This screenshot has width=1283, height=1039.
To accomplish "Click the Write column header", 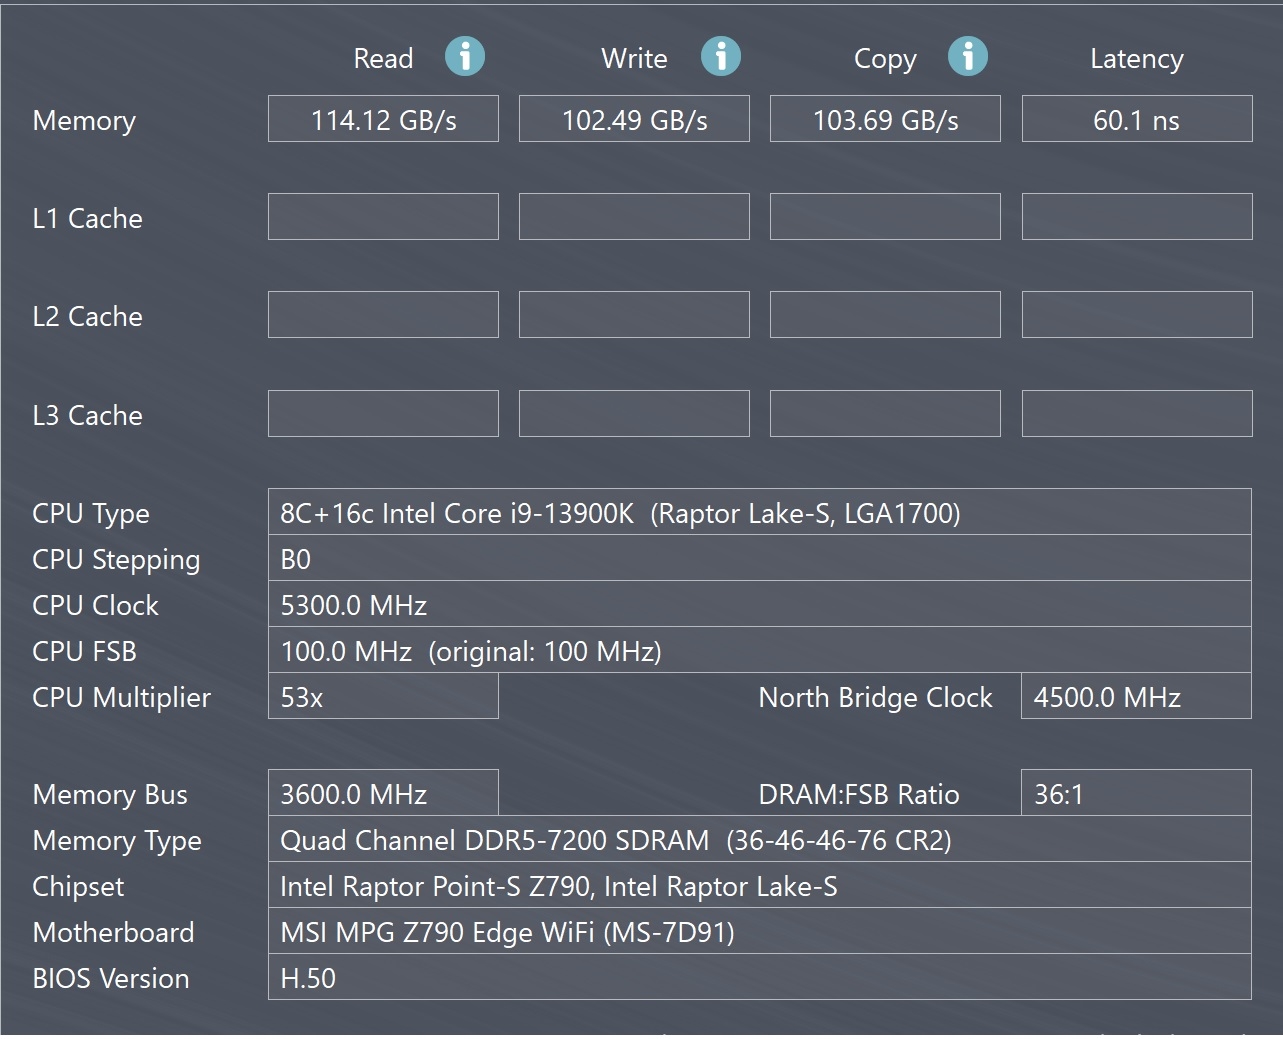I will coord(634,59).
